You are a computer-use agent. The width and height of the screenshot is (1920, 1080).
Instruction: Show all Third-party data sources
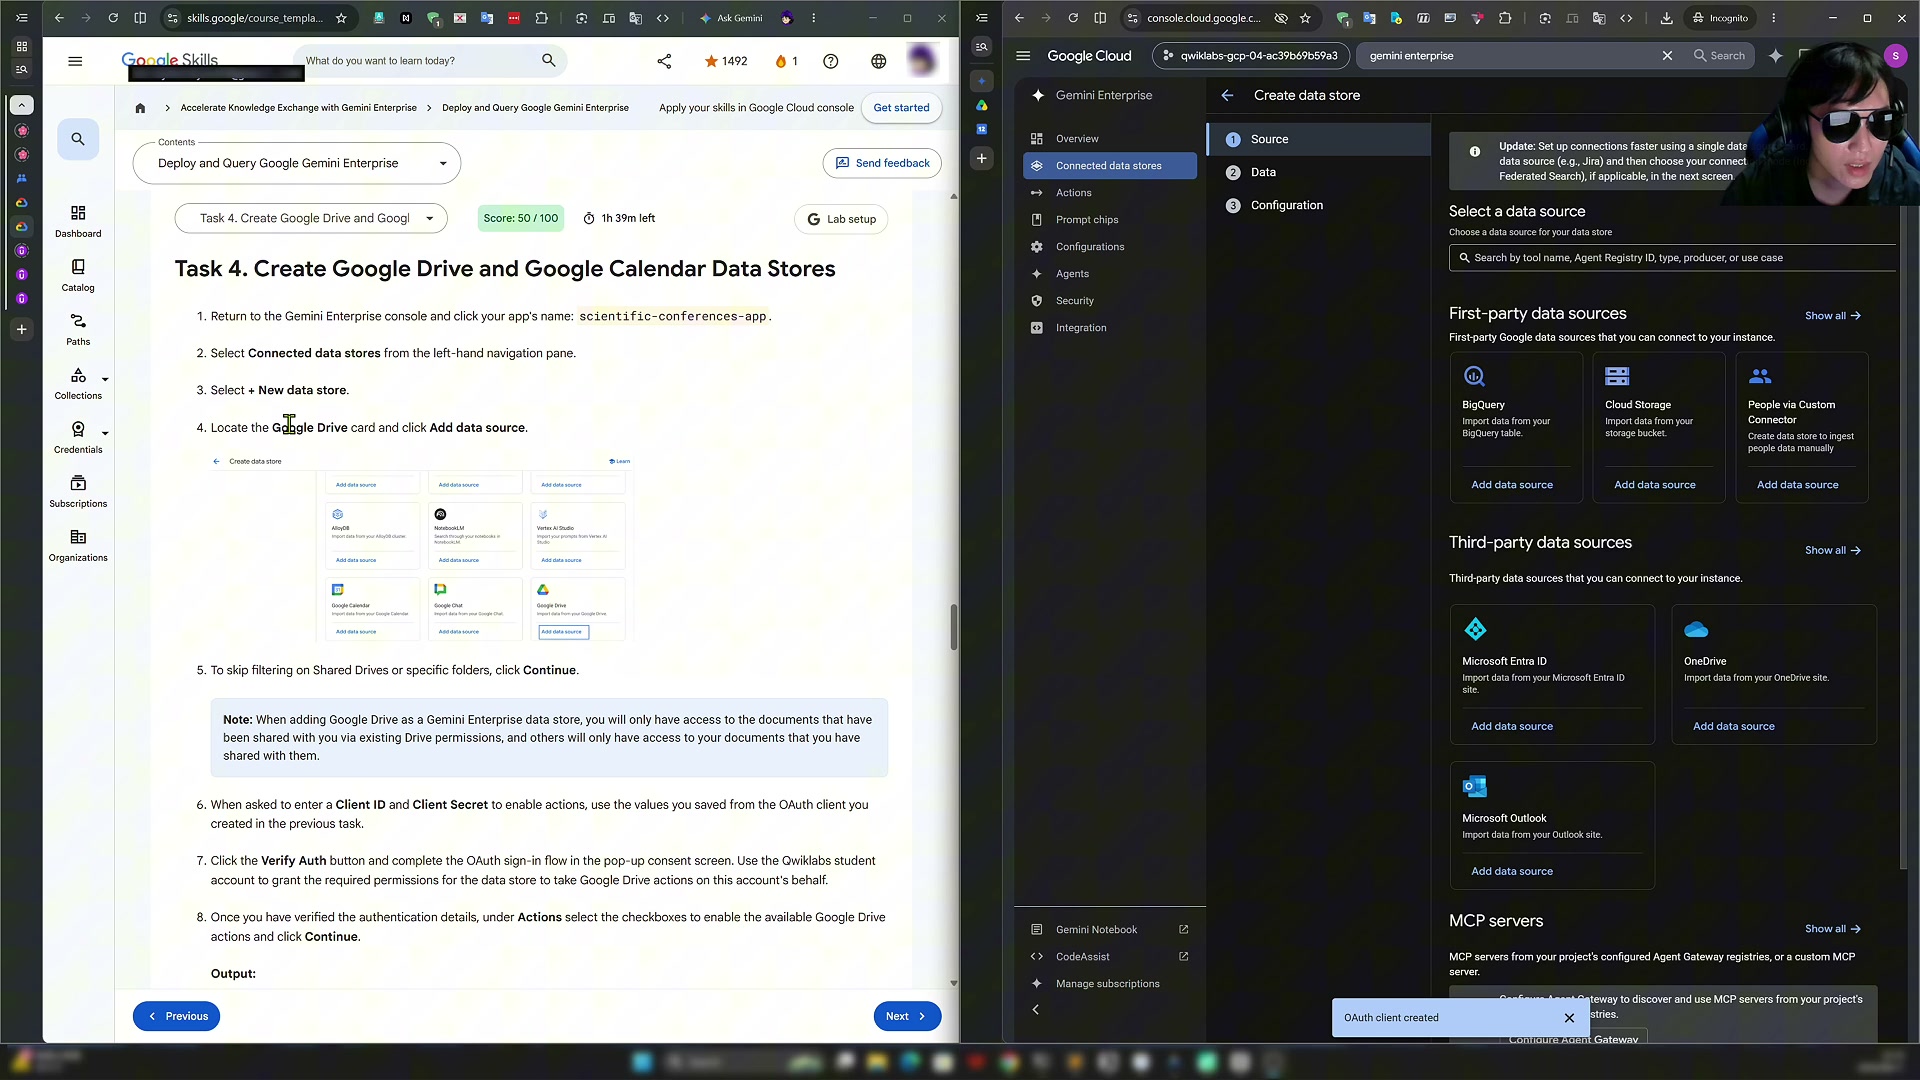[x=1832, y=551]
